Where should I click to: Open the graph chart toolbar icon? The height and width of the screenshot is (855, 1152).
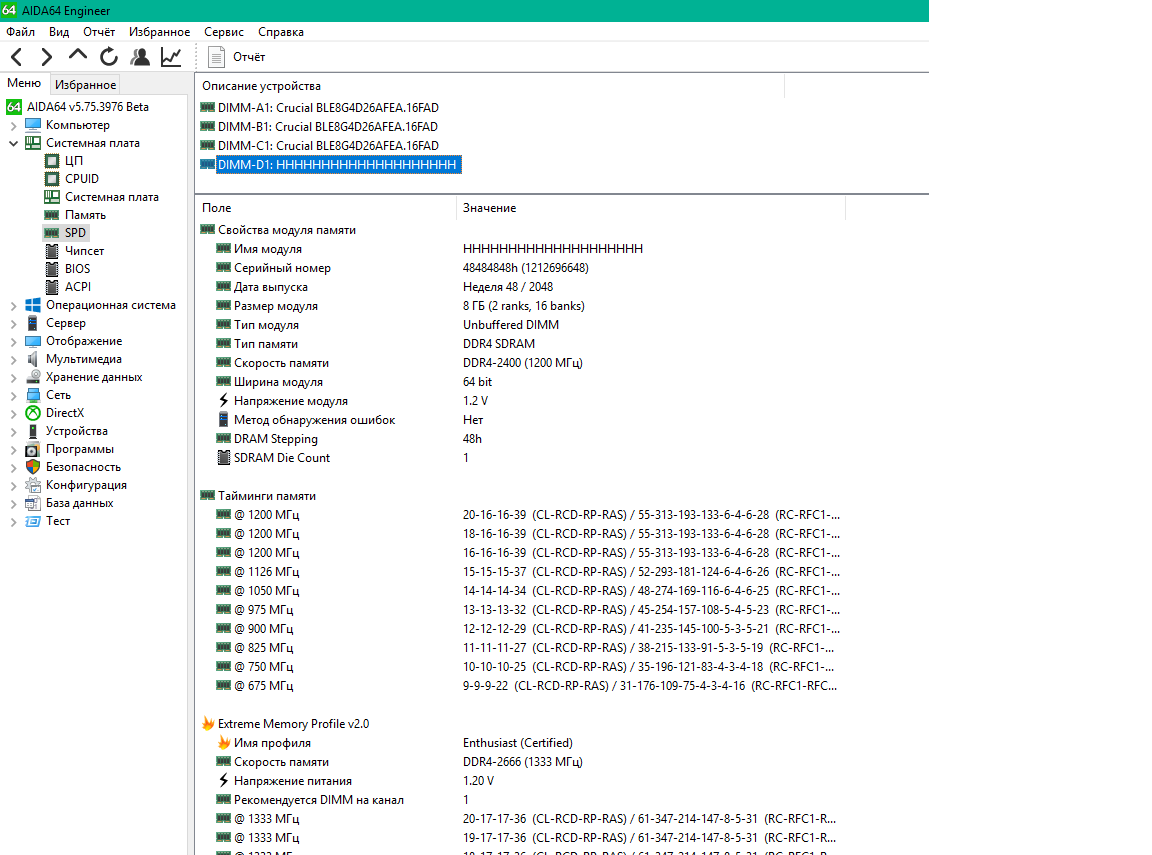(171, 57)
